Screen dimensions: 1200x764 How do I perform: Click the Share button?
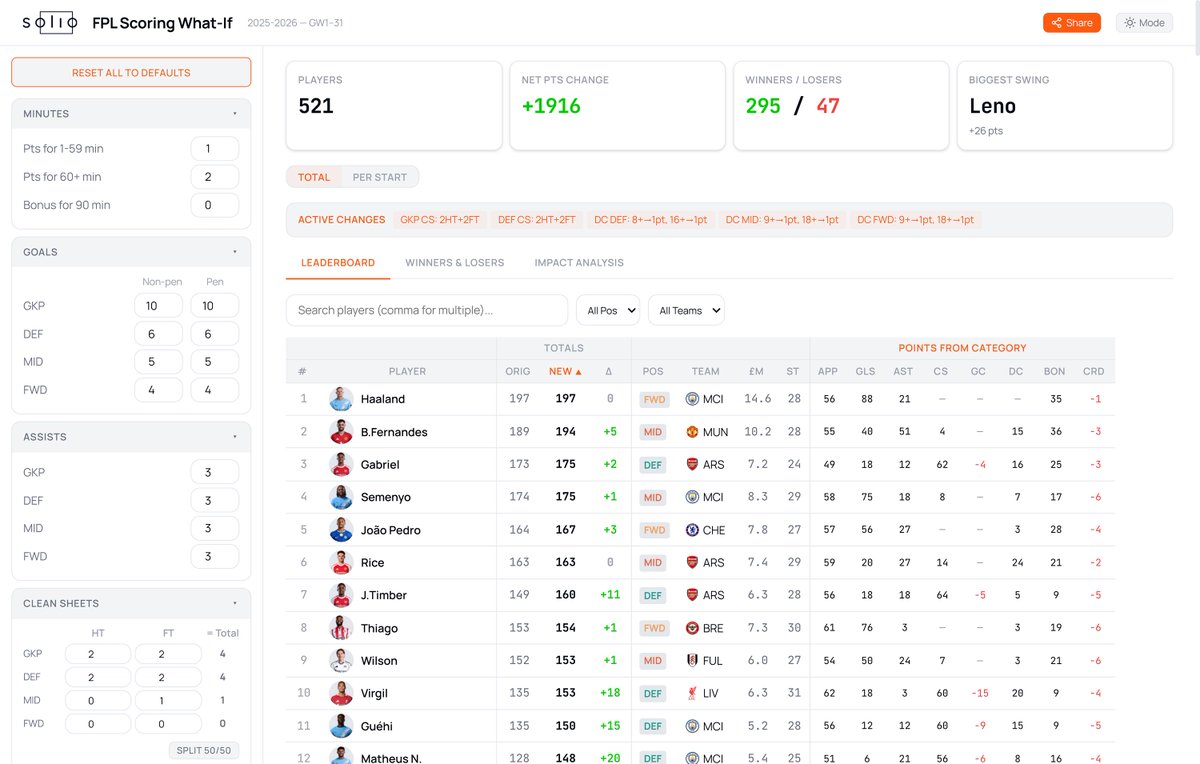point(1071,22)
